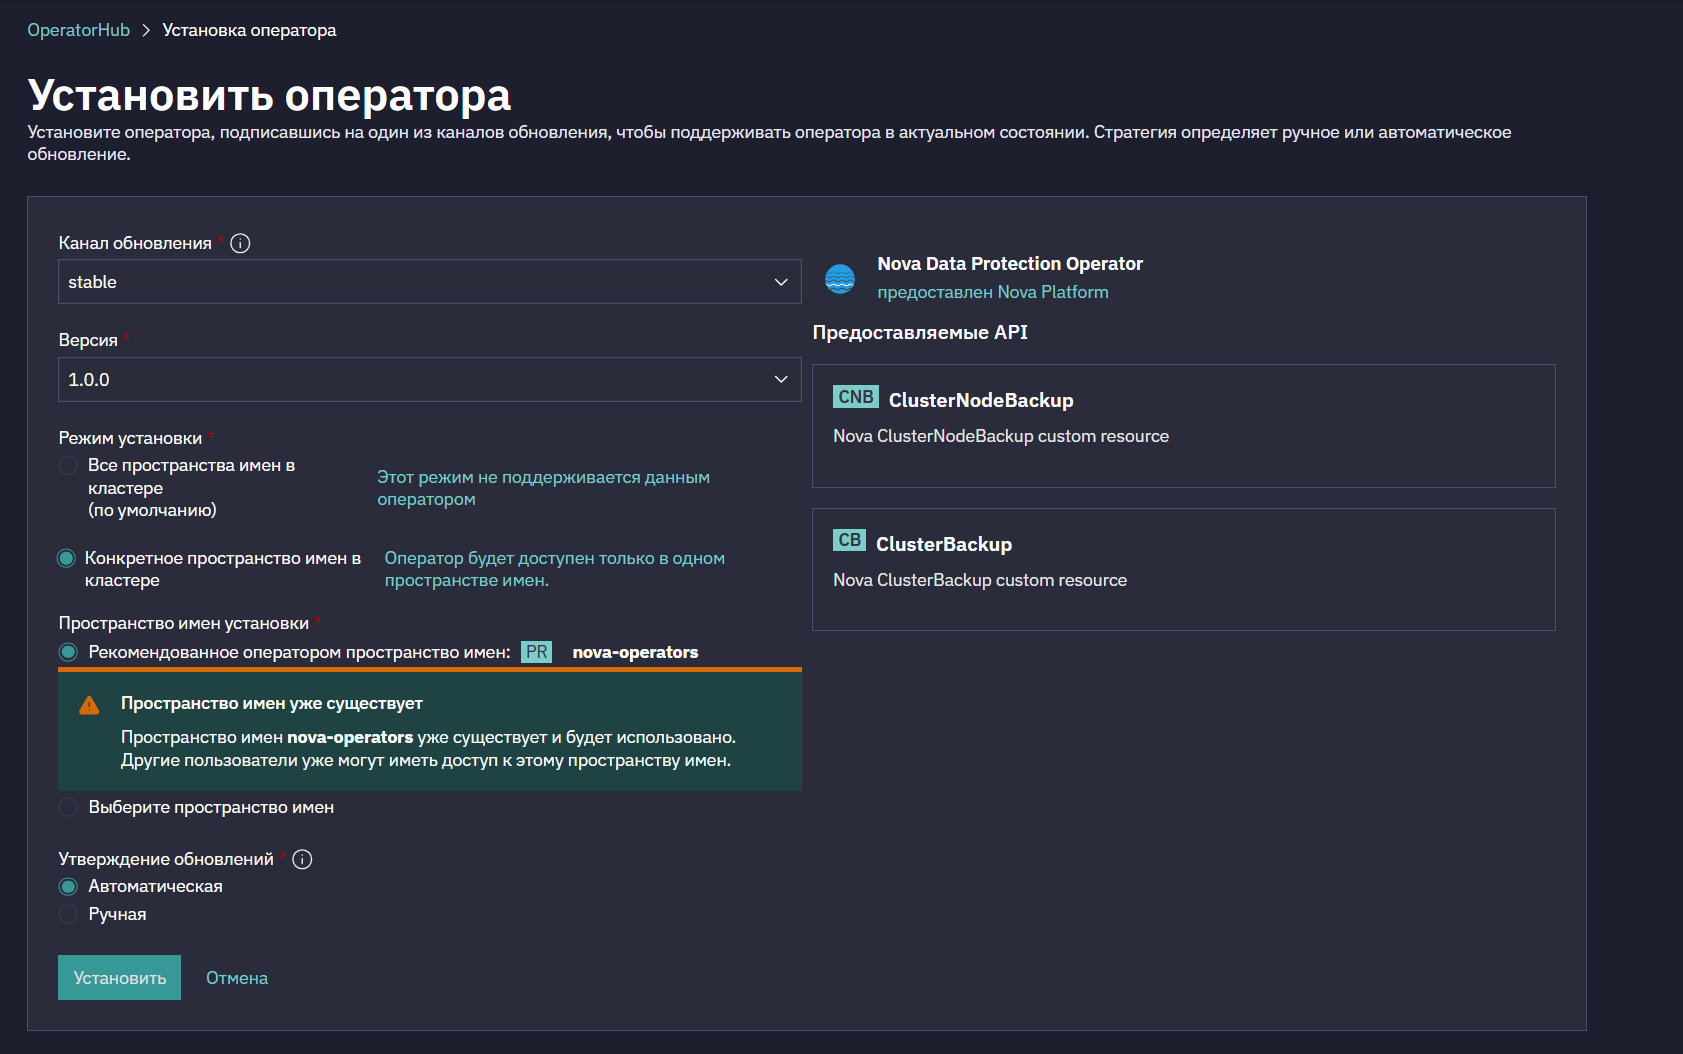The height and width of the screenshot is (1054, 1683).
Task: Choose operator recommended namespace radio
Action: [68, 652]
